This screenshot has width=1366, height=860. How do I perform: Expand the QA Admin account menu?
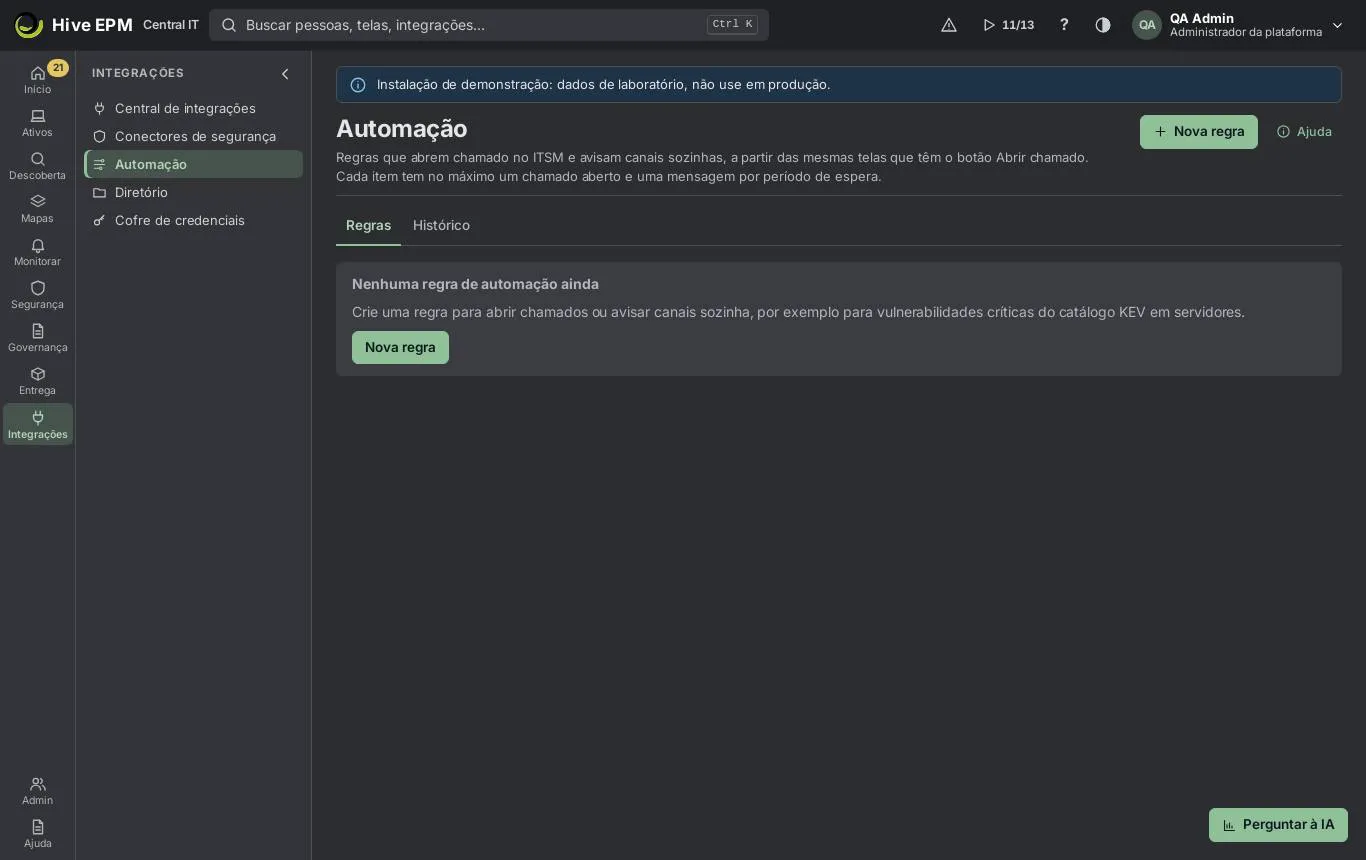[x=1238, y=25]
